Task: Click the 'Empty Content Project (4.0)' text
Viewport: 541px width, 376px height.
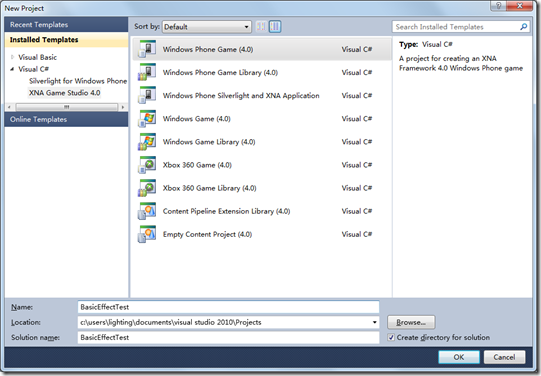Action: coord(207,234)
